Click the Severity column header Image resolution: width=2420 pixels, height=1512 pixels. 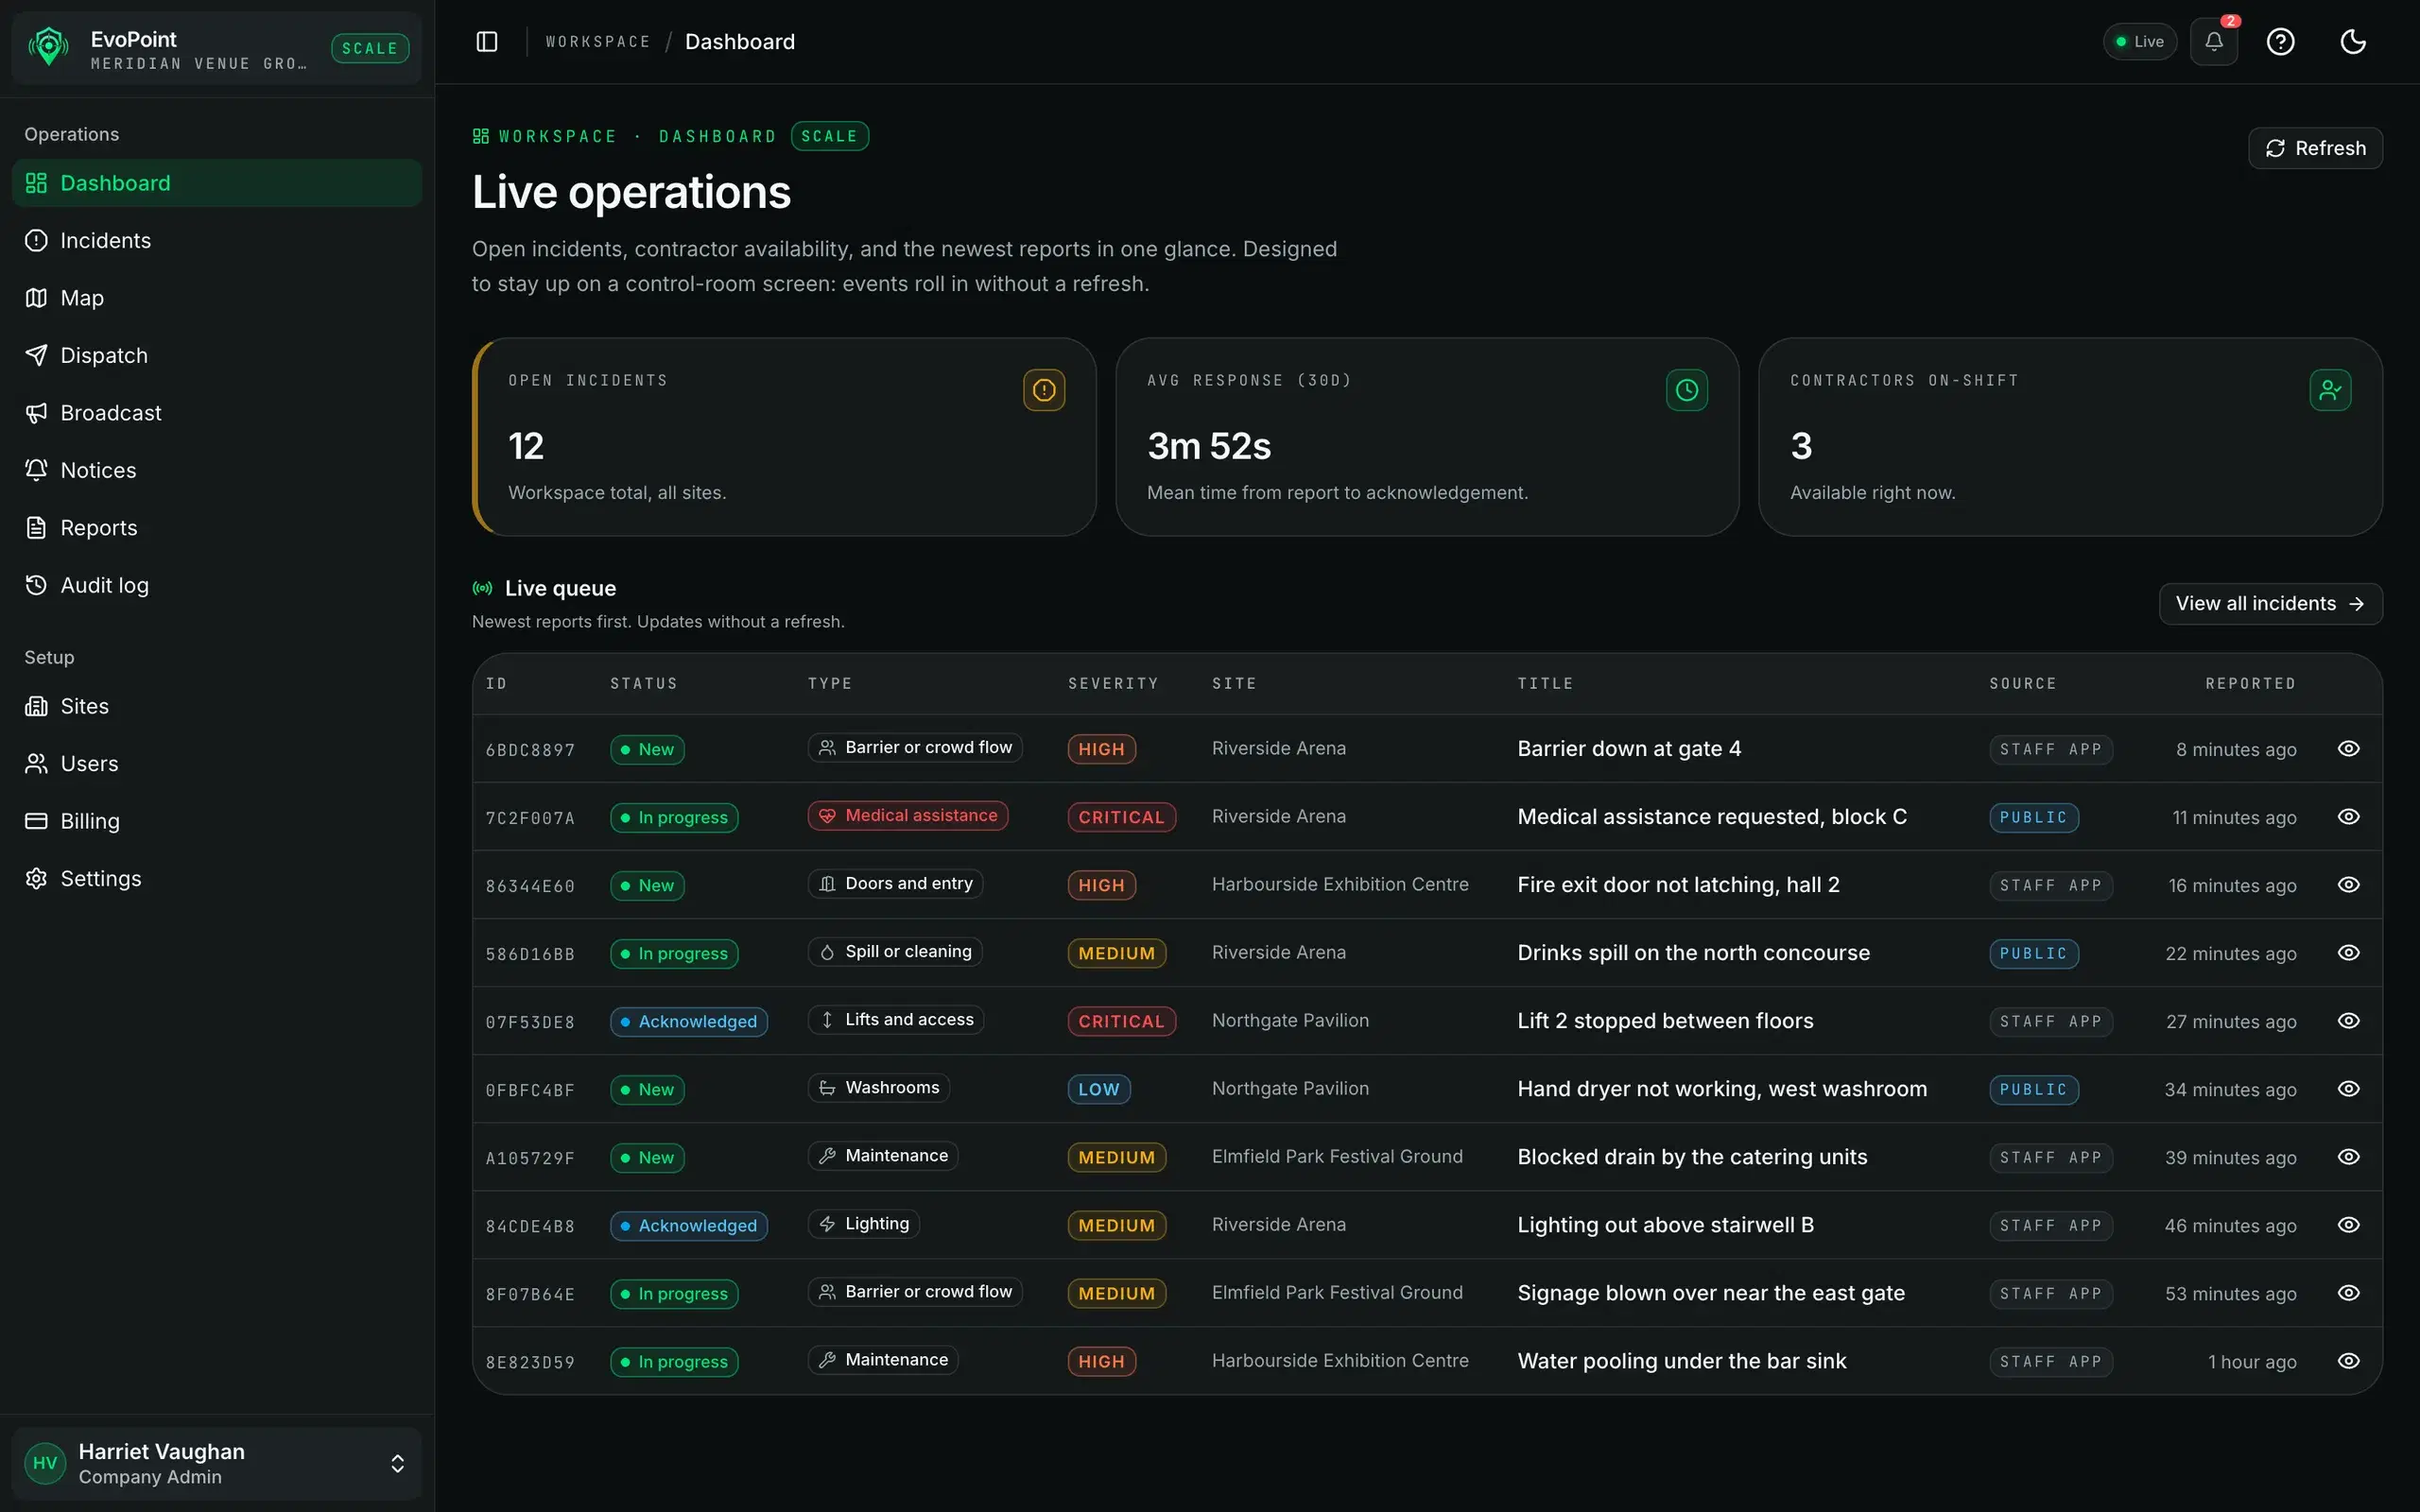tap(1113, 684)
